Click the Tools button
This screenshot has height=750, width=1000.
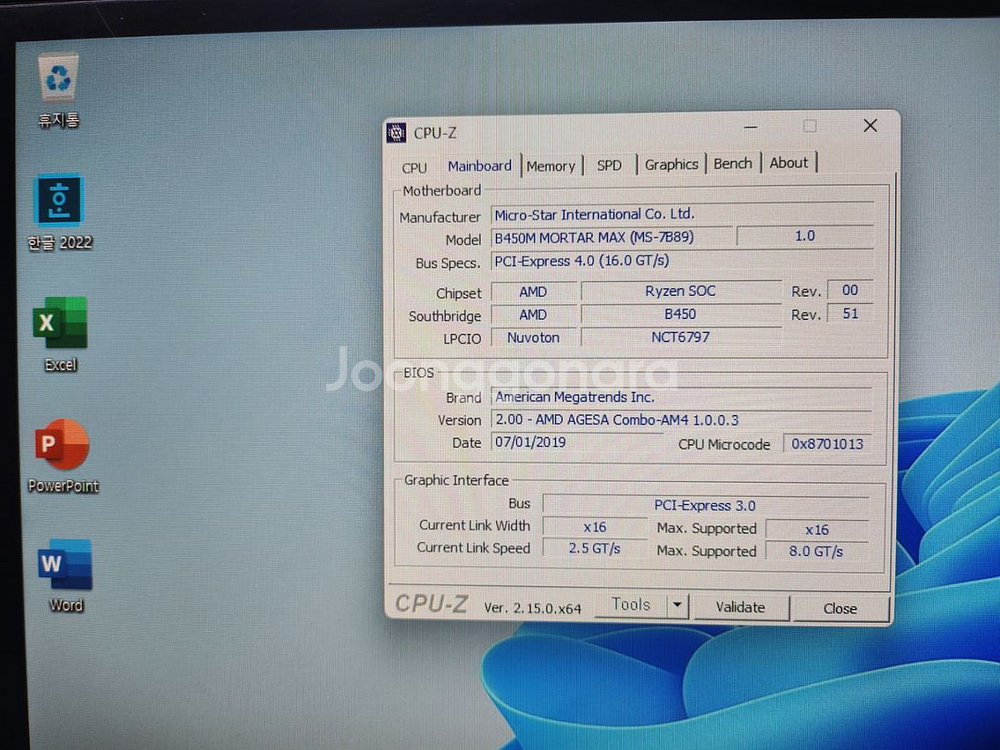click(x=631, y=605)
